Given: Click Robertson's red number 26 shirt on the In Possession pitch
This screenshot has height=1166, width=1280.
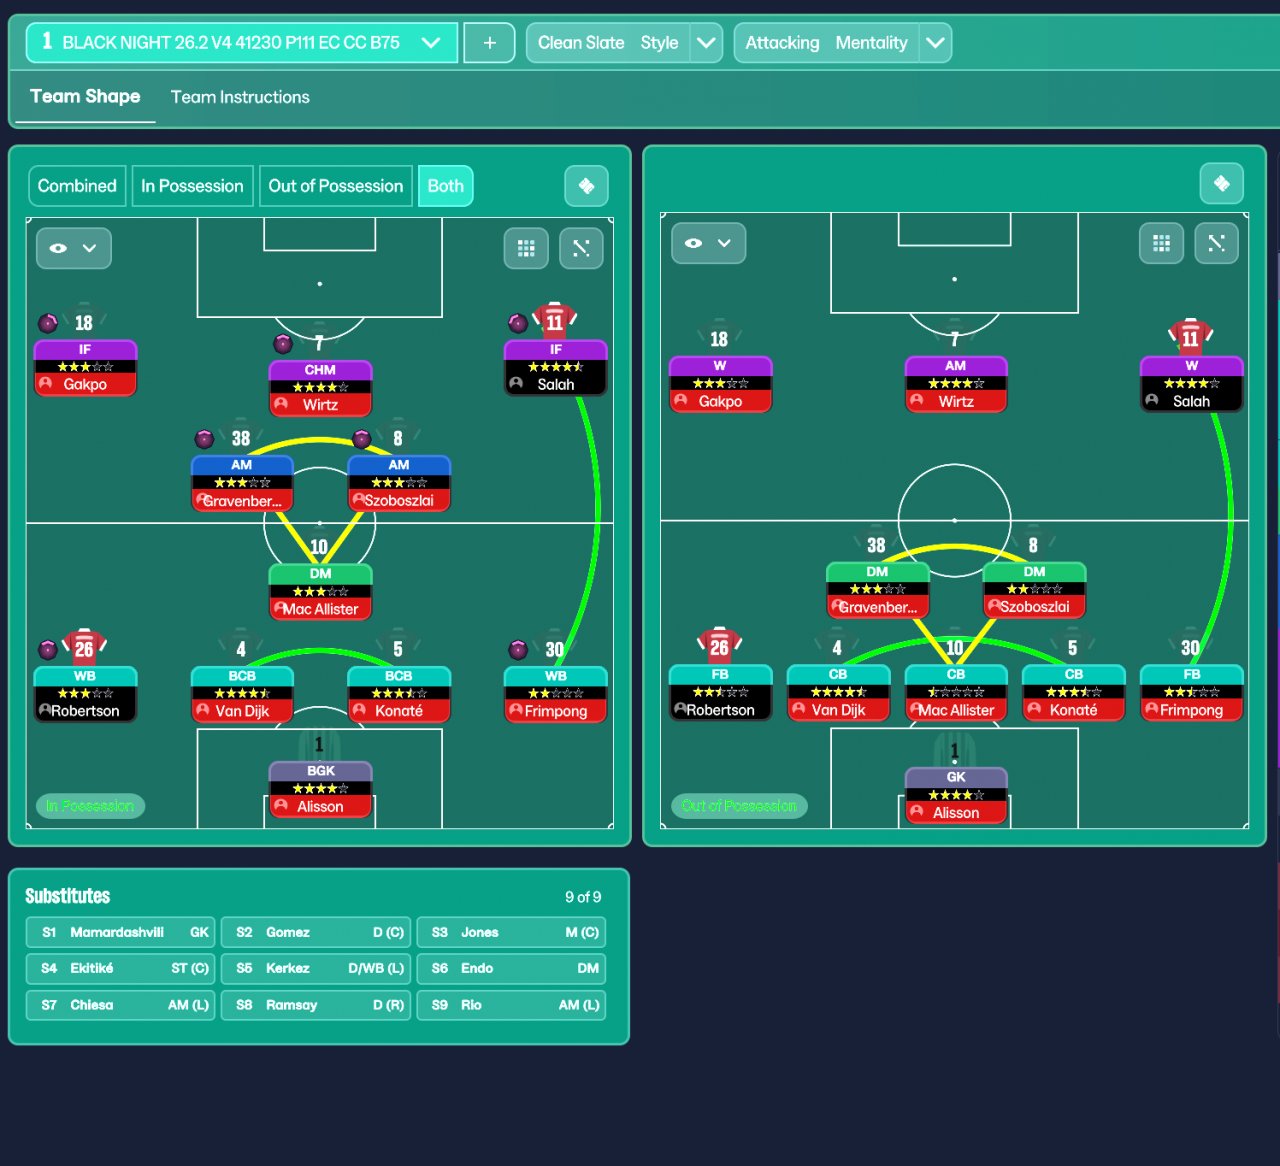Looking at the screenshot, I should [84, 647].
